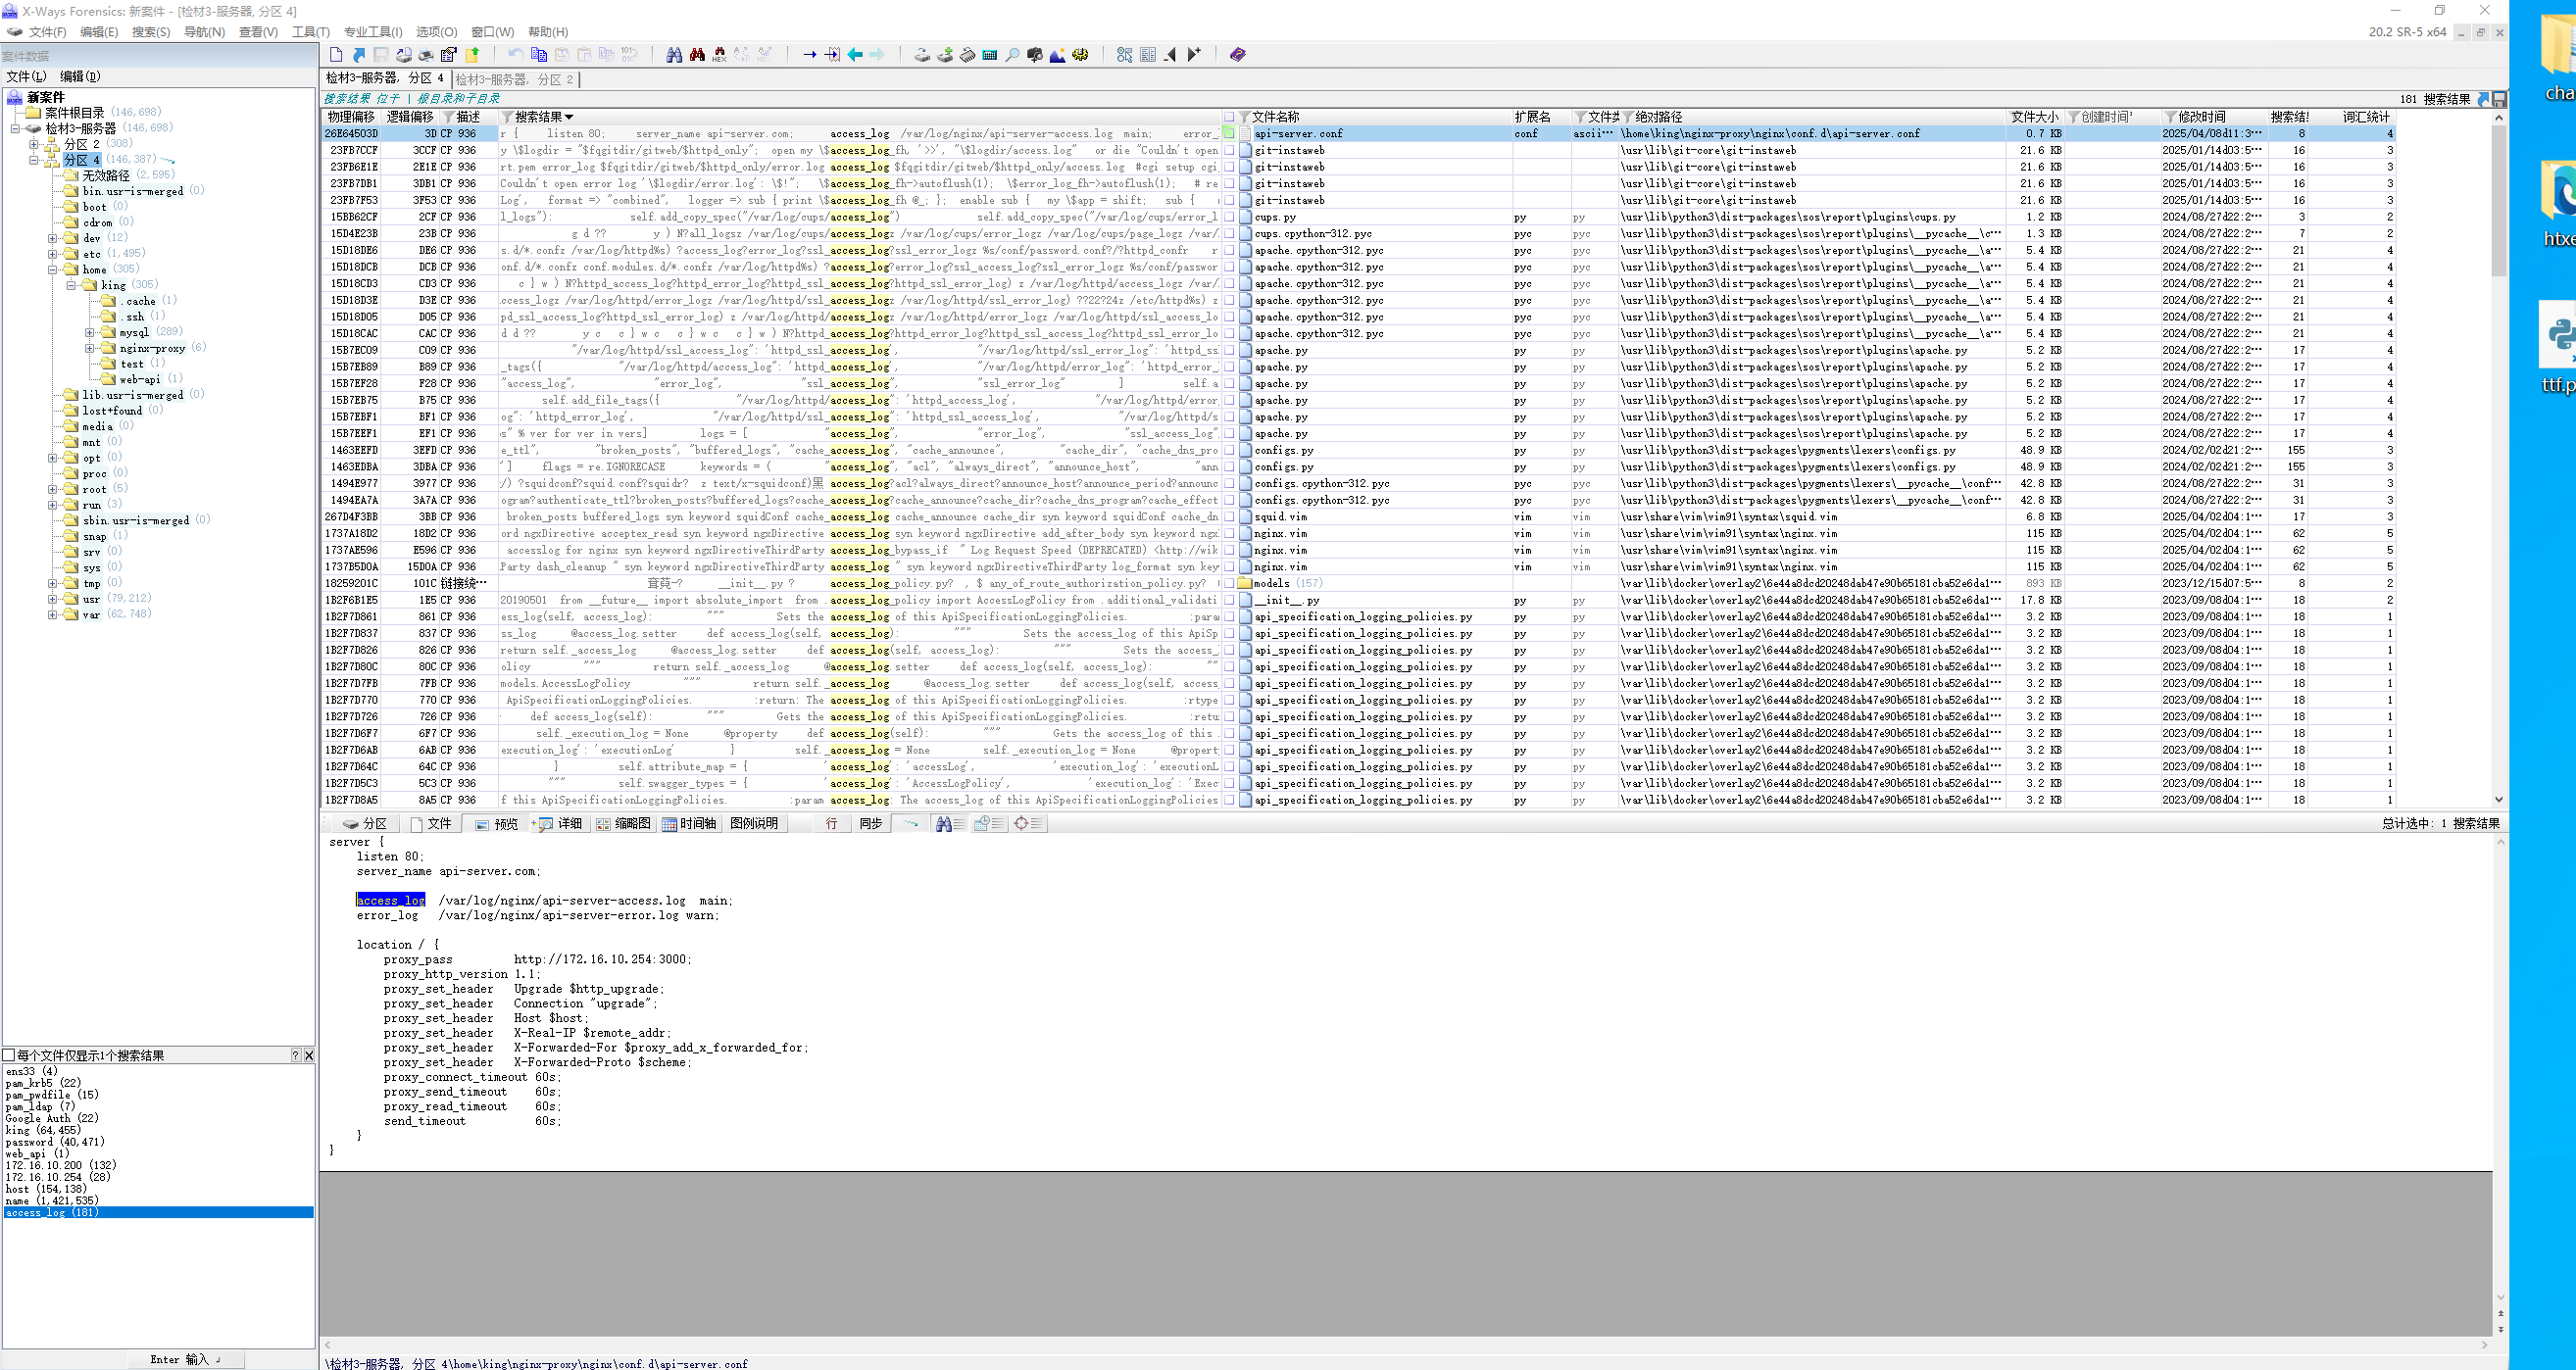Click the binoculars simultaneous search icon

(x=674, y=55)
